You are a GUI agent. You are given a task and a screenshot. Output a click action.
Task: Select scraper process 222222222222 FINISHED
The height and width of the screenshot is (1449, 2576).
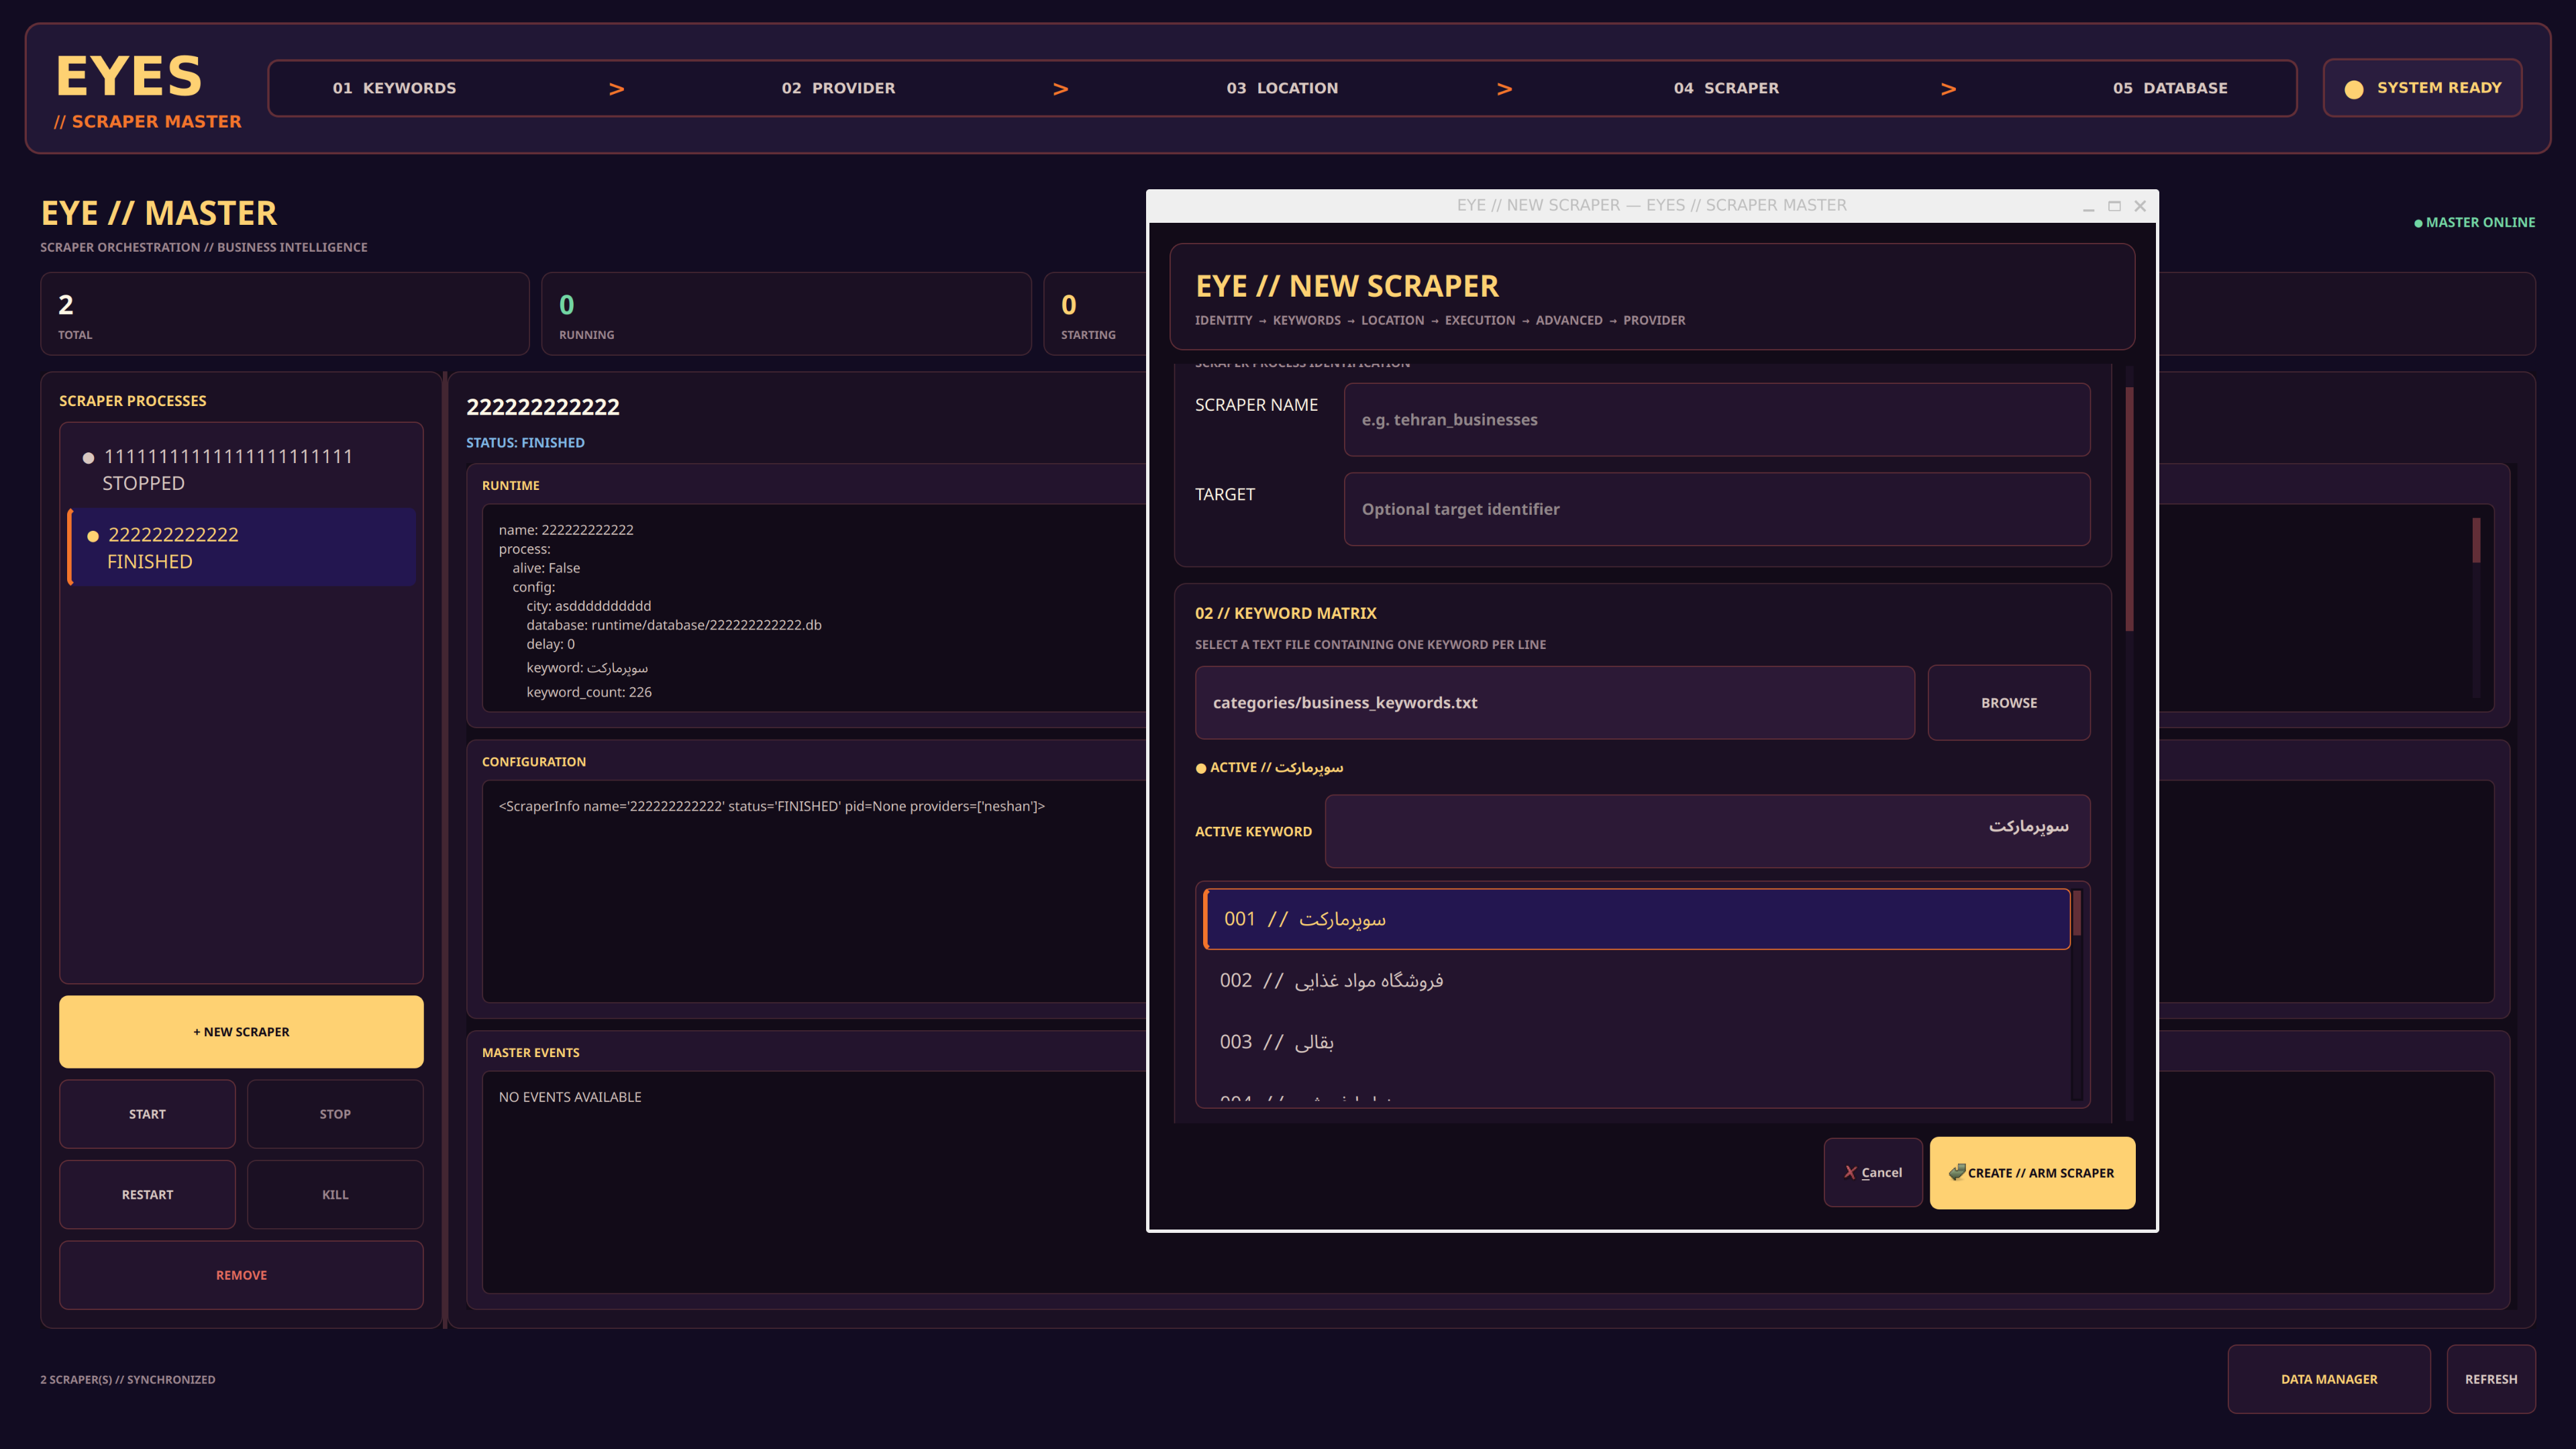coord(241,547)
